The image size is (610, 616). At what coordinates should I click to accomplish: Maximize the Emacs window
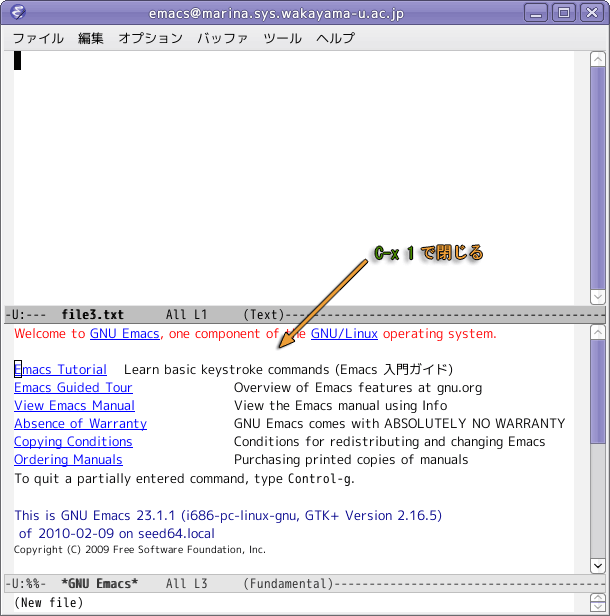coord(564,13)
